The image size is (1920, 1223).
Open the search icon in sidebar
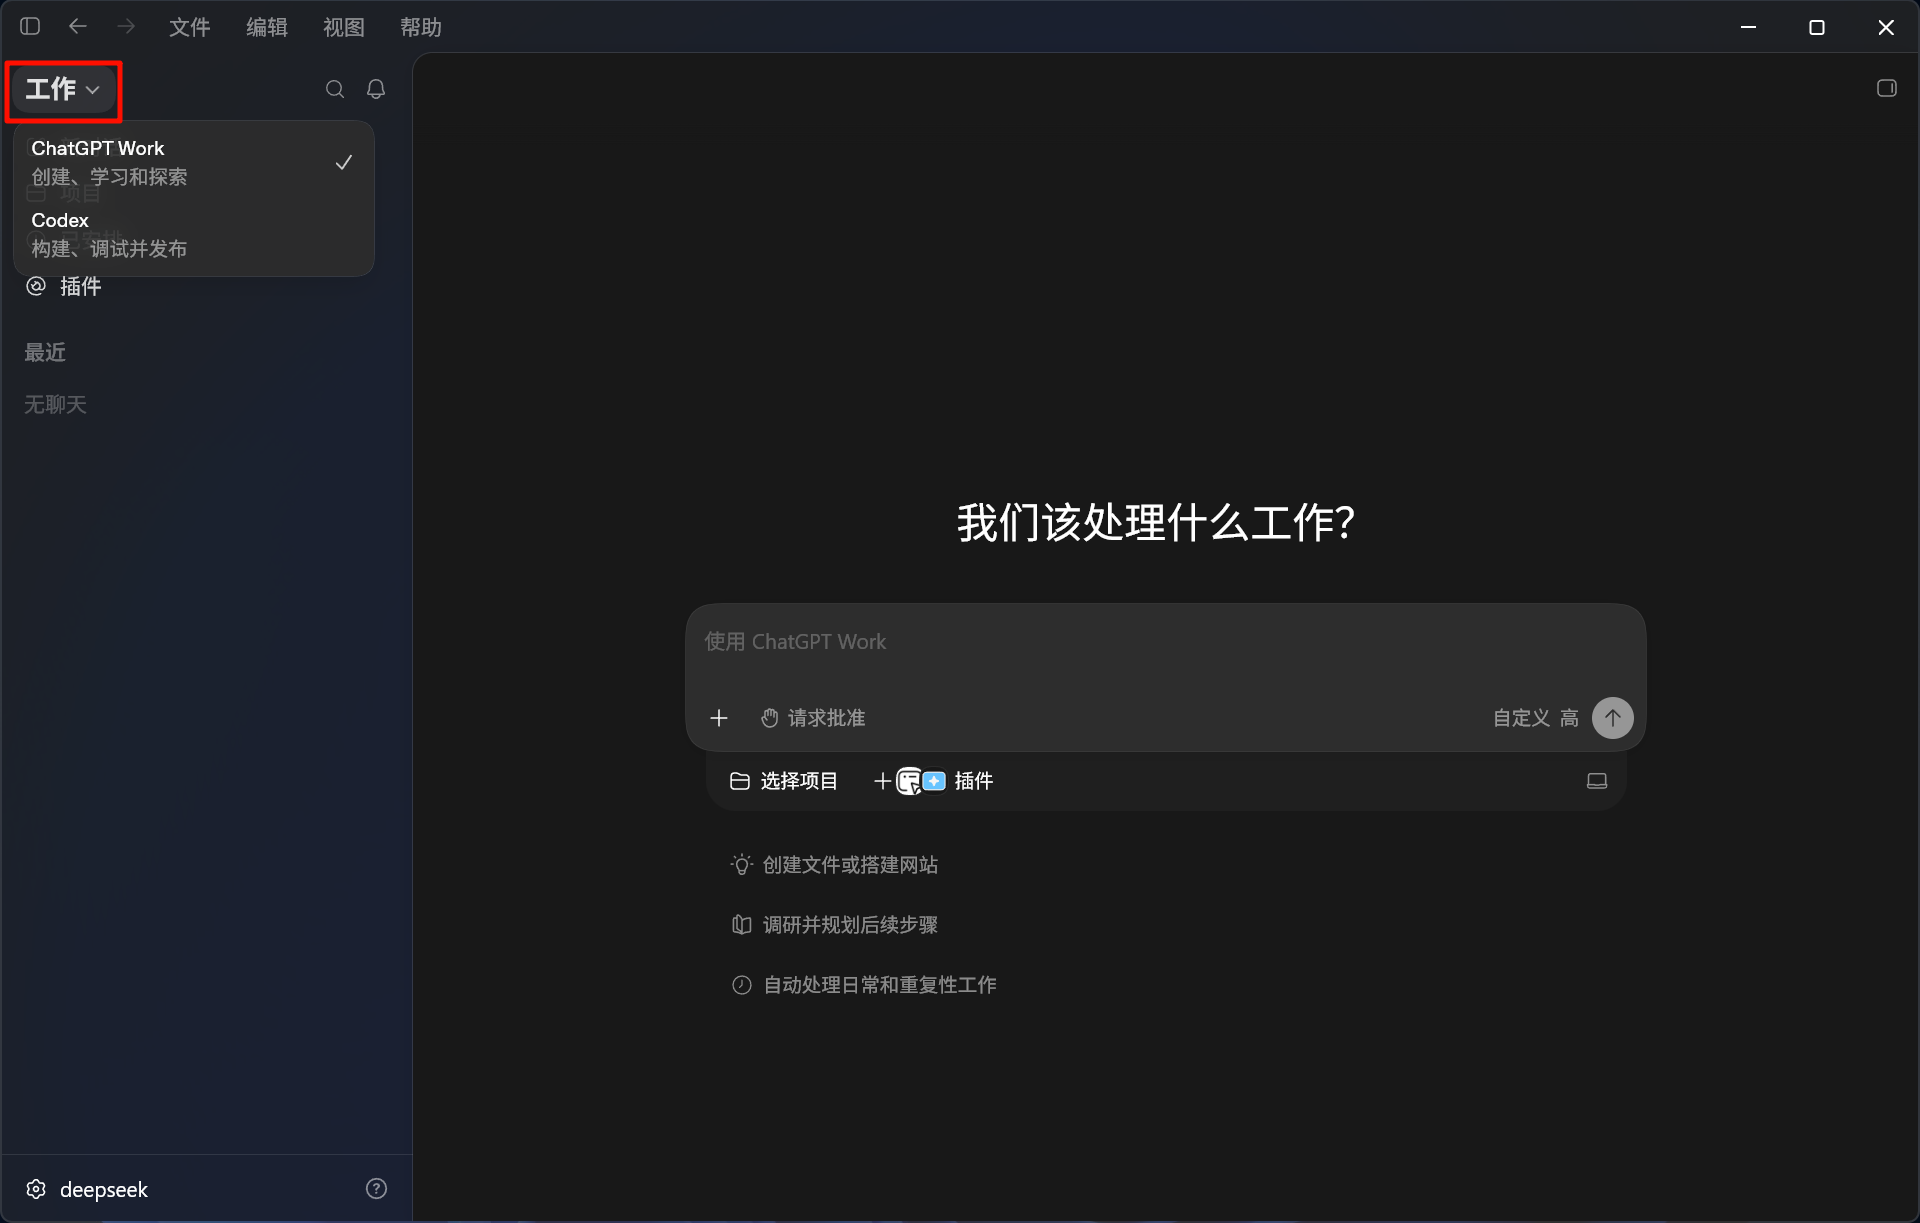point(335,89)
